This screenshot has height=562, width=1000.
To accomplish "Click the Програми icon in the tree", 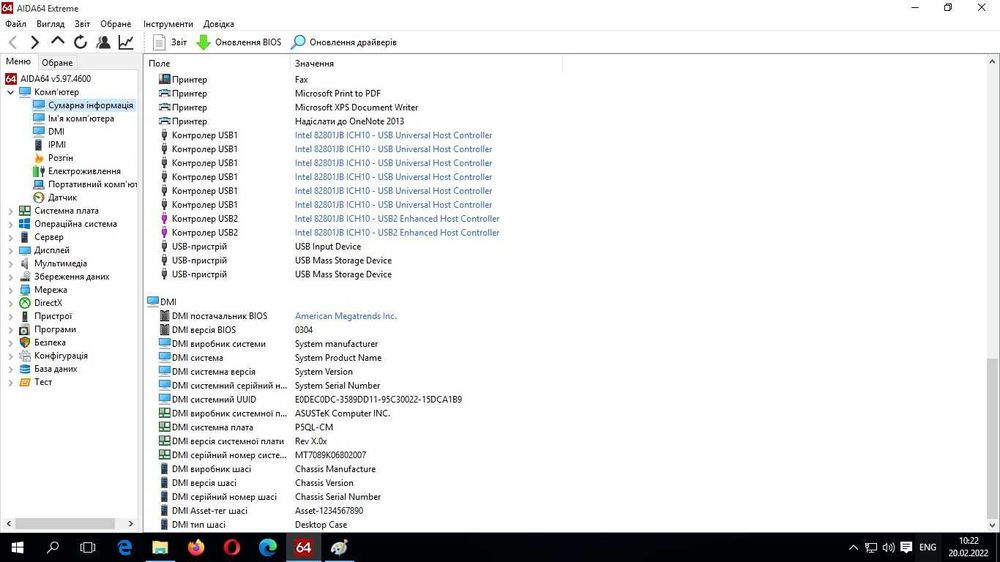I will click(x=25, y=330).
